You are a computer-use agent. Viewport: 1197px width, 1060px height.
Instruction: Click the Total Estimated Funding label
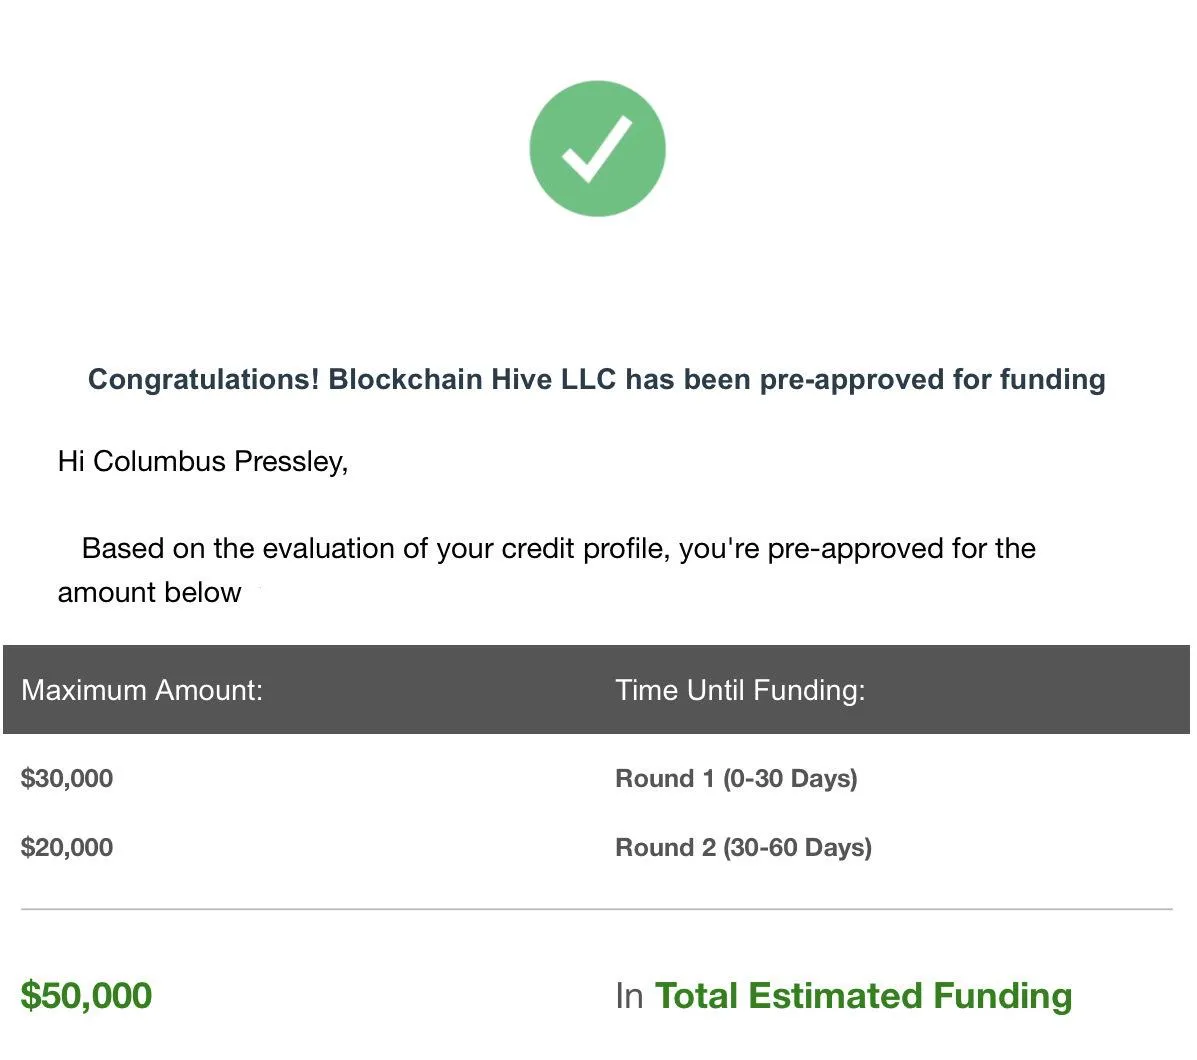point(863,996)
